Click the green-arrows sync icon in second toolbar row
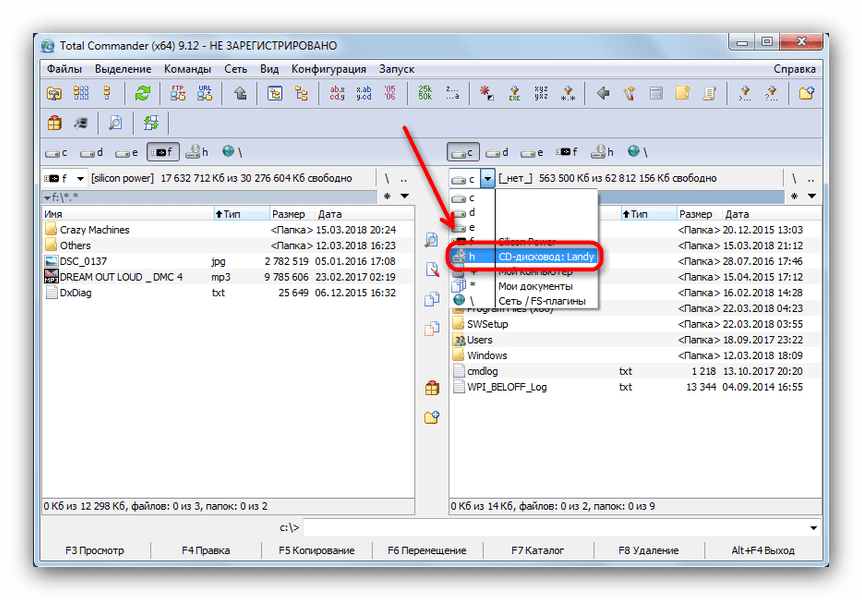Viewport: 862px width, 600px height. click(151, 123)
